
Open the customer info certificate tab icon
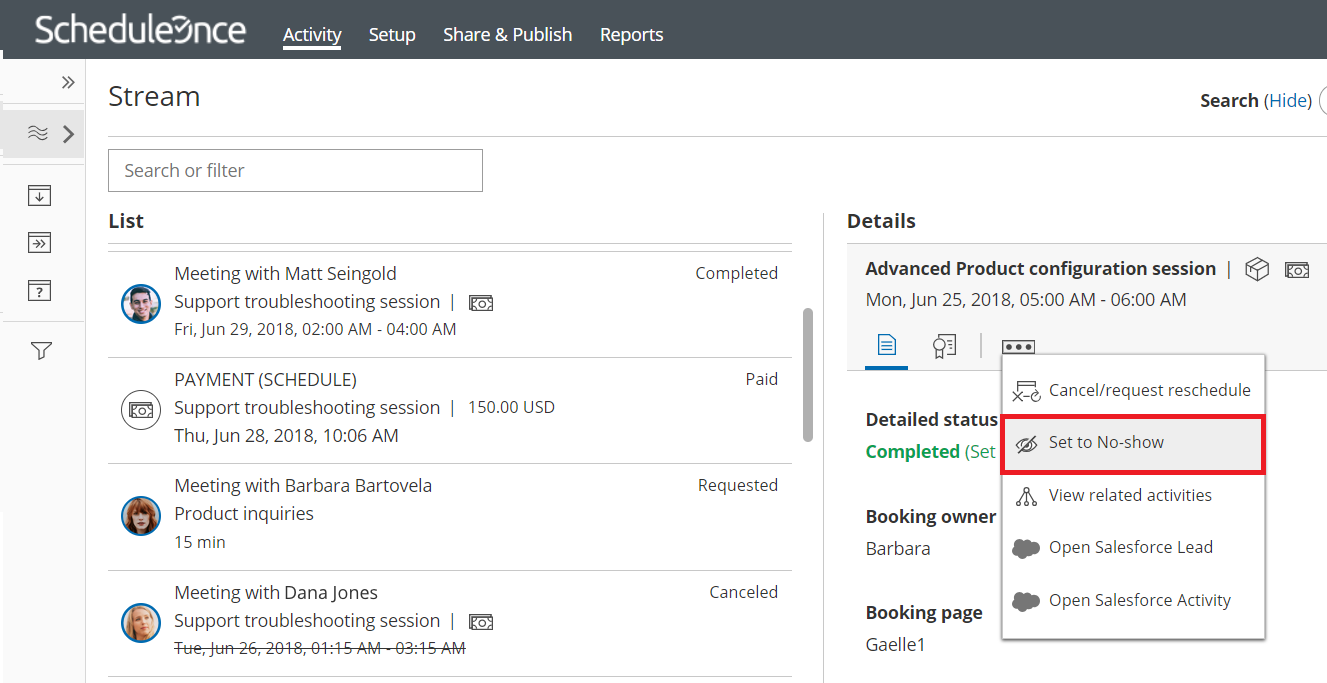click(x=944, y=346)
